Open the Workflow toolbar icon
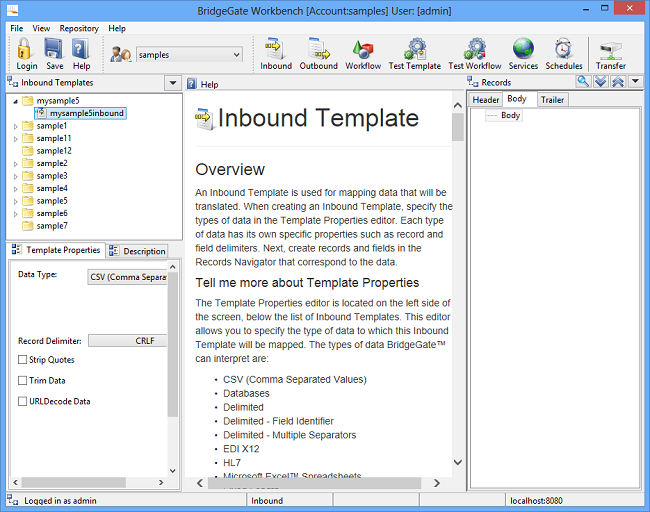Viewport: 650px width, 512px height. 363,49
